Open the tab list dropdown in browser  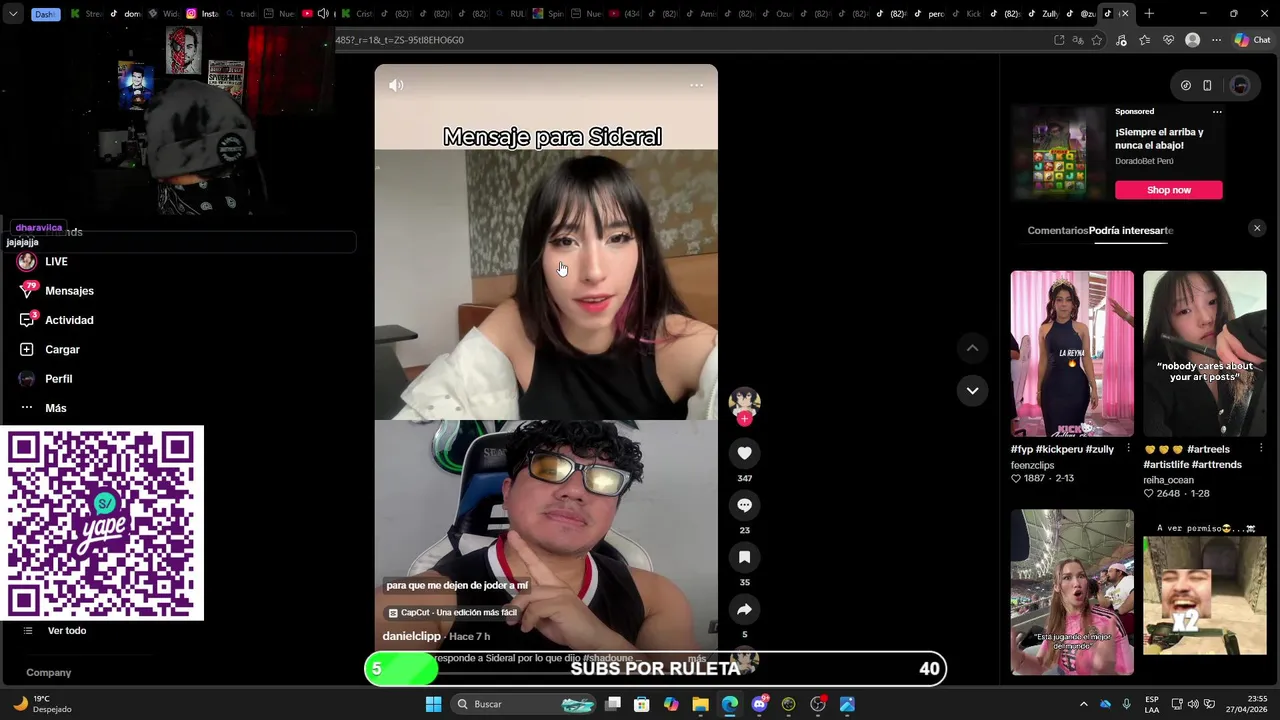tap(13, 14)
